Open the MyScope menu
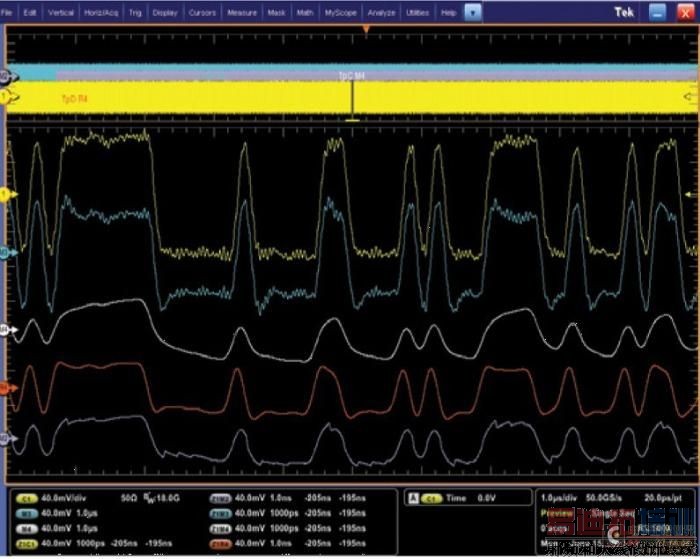The height and width of the screenshot is (559, 700). click(341, 13)
